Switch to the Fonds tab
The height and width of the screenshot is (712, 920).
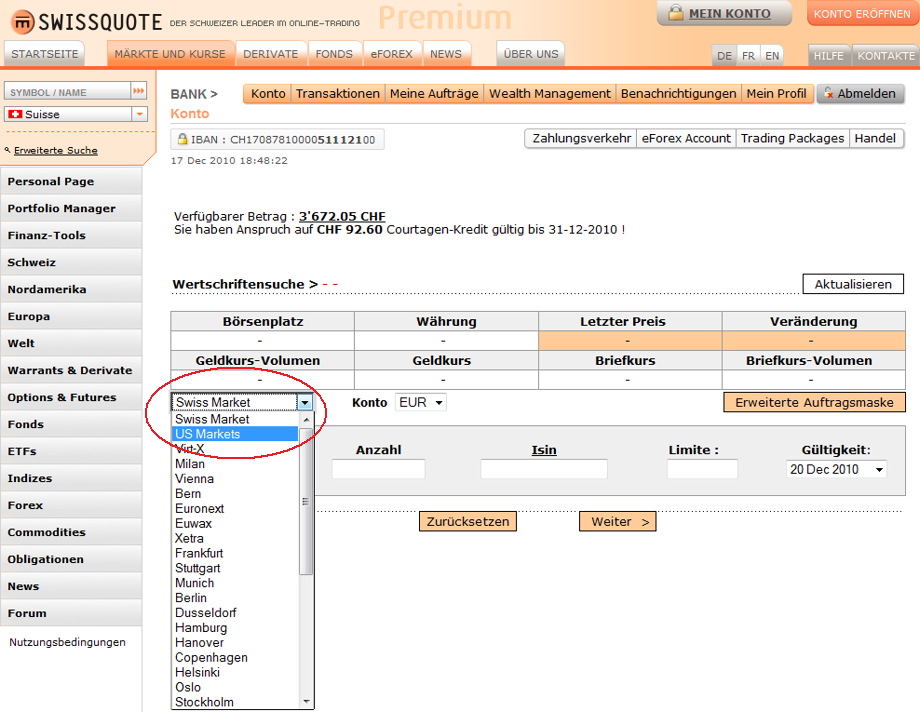[334, 54]
